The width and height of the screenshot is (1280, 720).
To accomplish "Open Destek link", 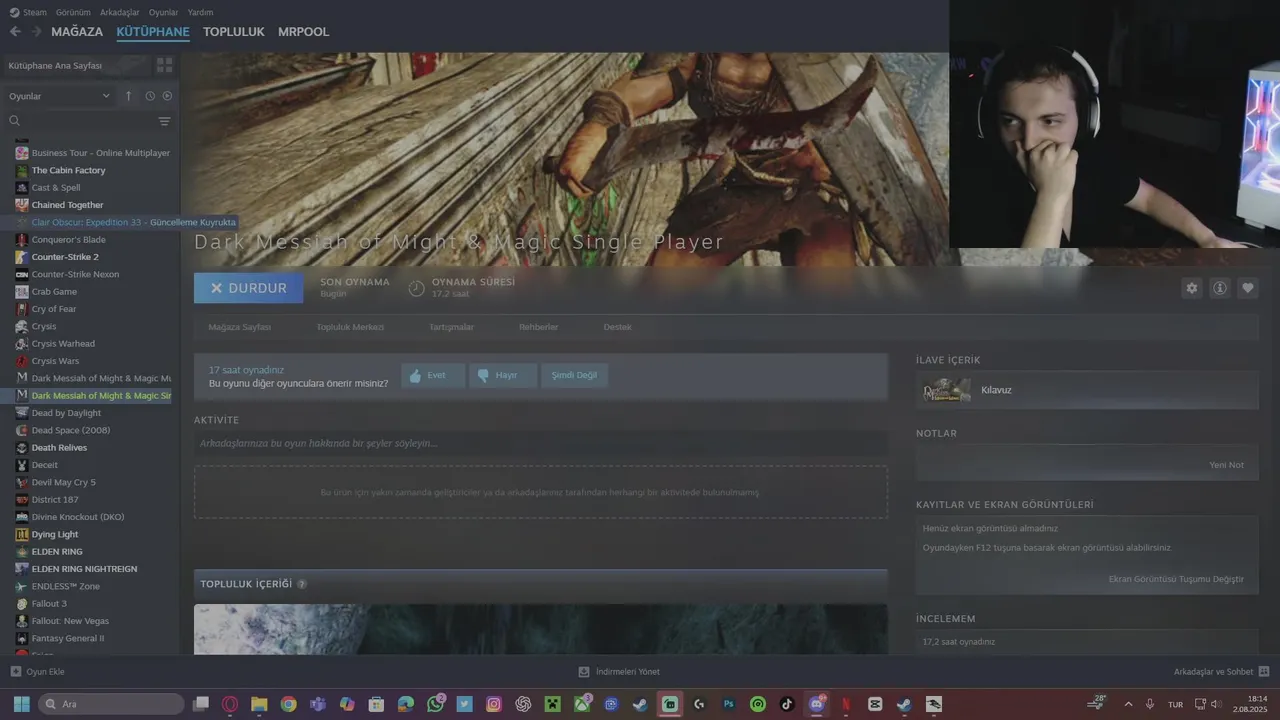I will tap(617, 327).
